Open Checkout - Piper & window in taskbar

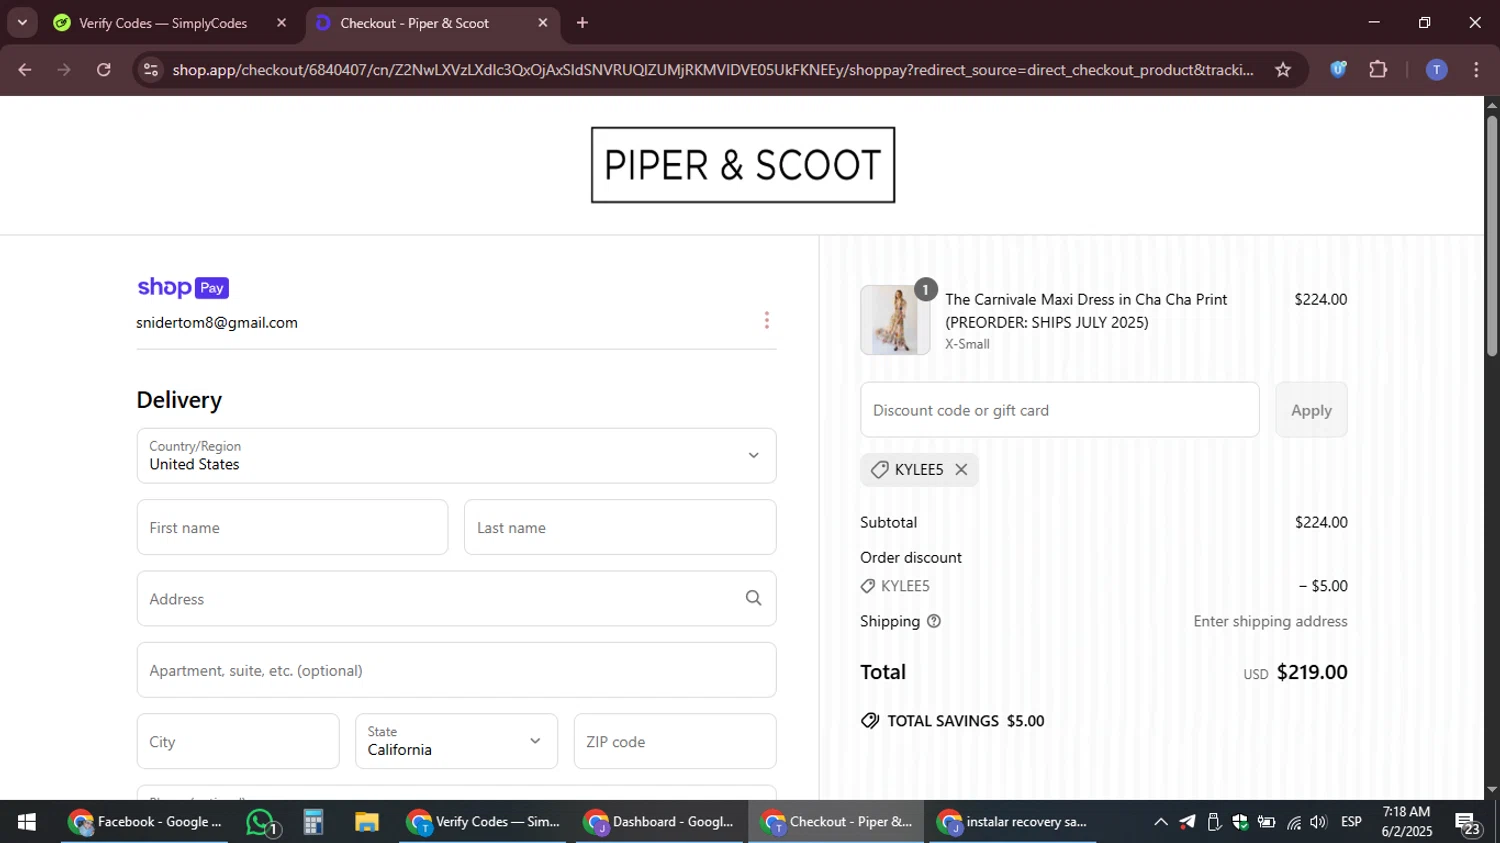coord(837,822)
